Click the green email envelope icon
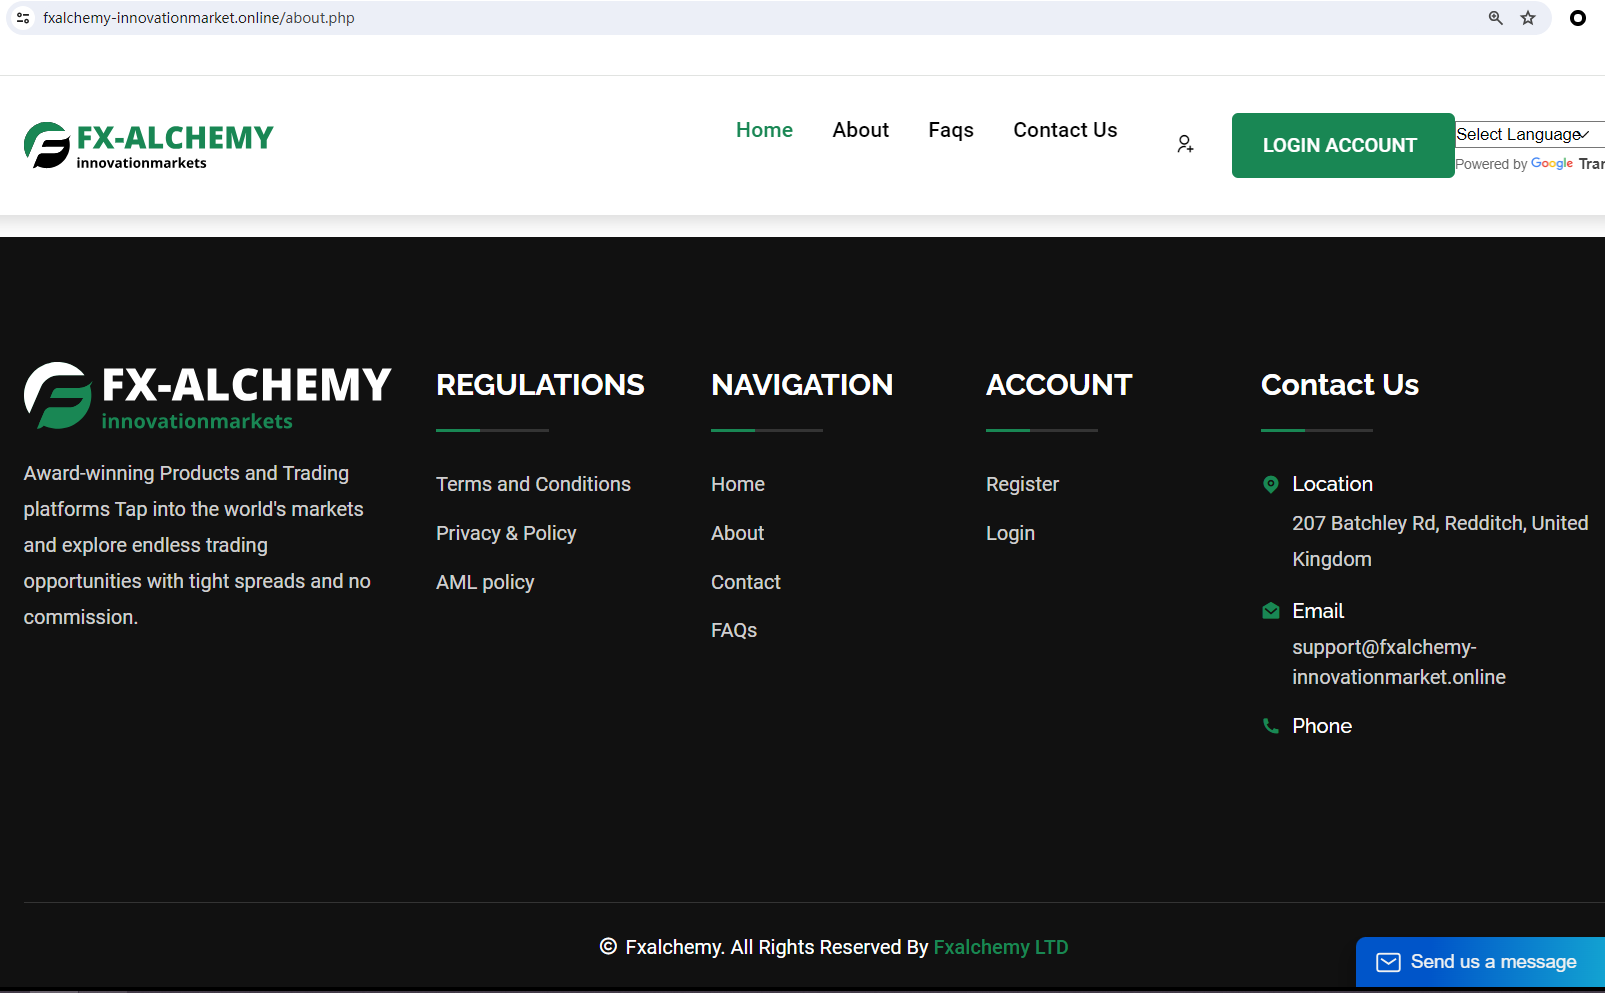The image size is (1605, 993). 1271,611
